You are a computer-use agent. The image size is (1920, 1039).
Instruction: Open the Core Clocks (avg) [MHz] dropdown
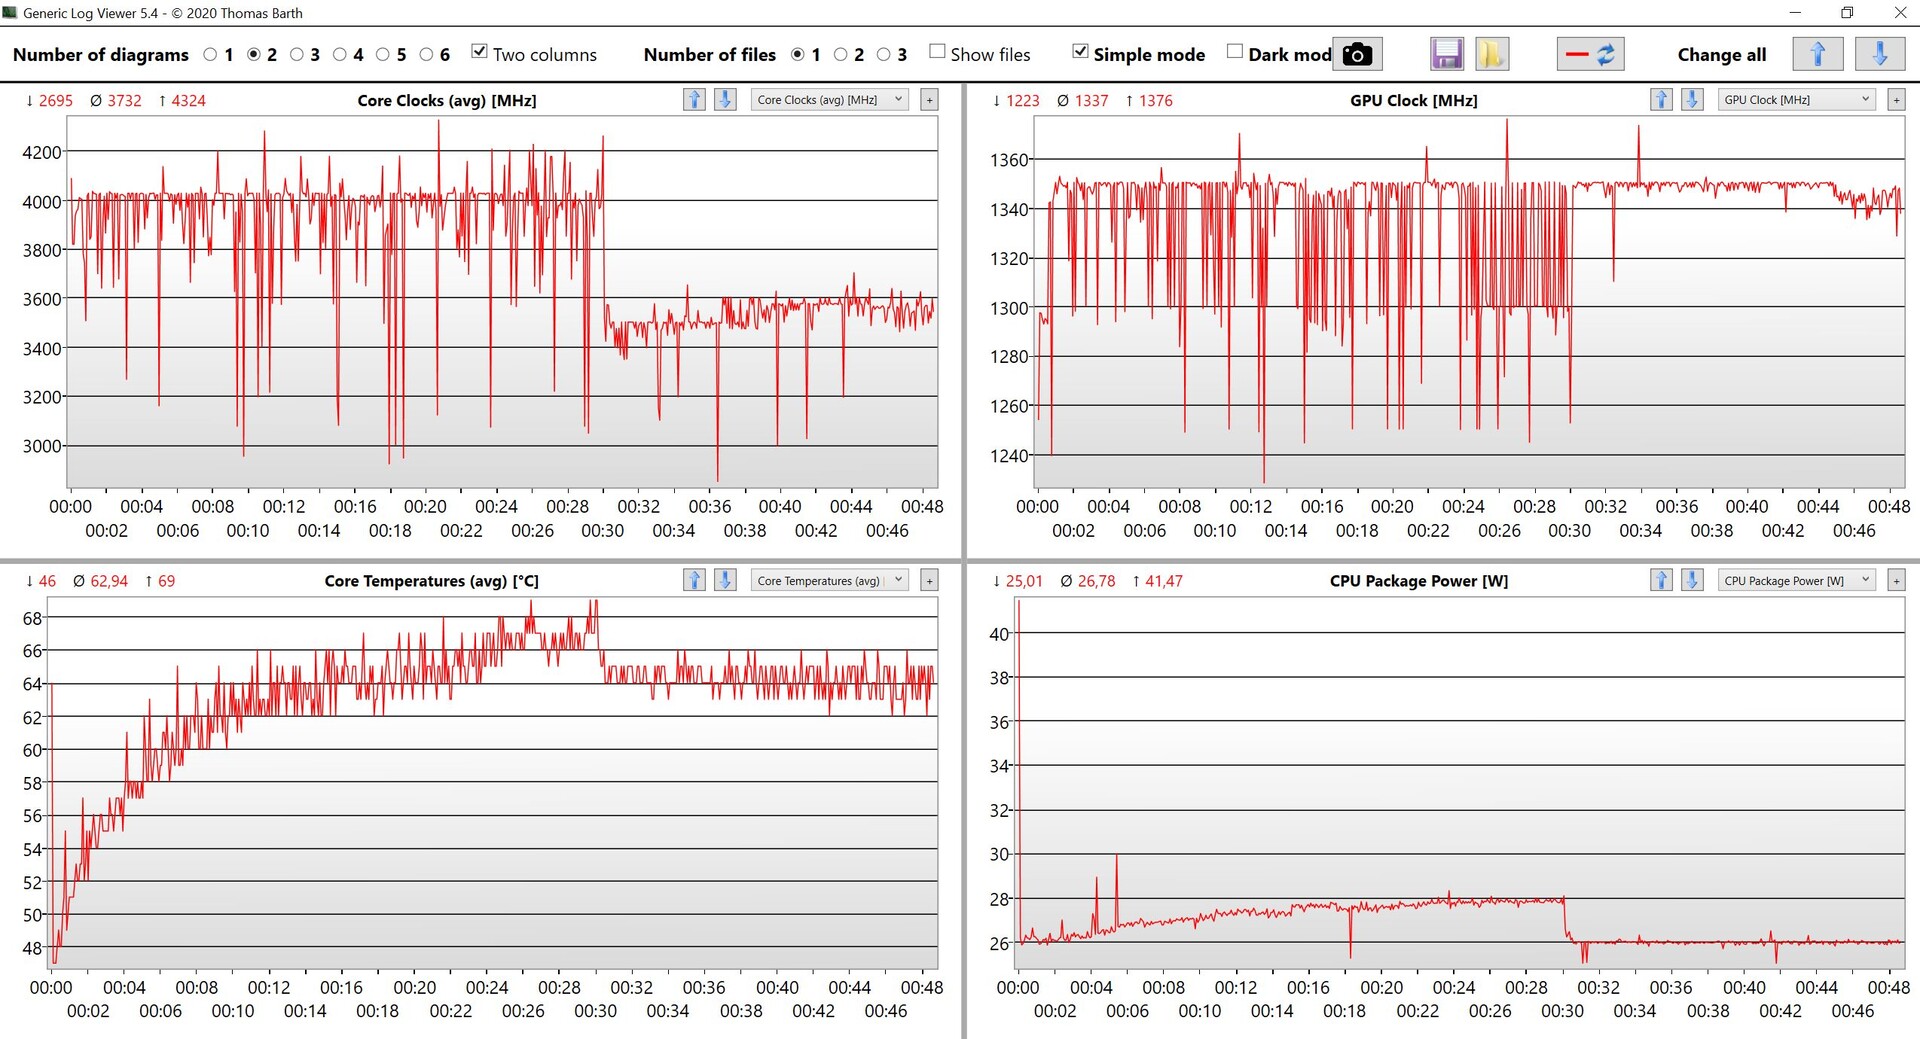(829, 100)
